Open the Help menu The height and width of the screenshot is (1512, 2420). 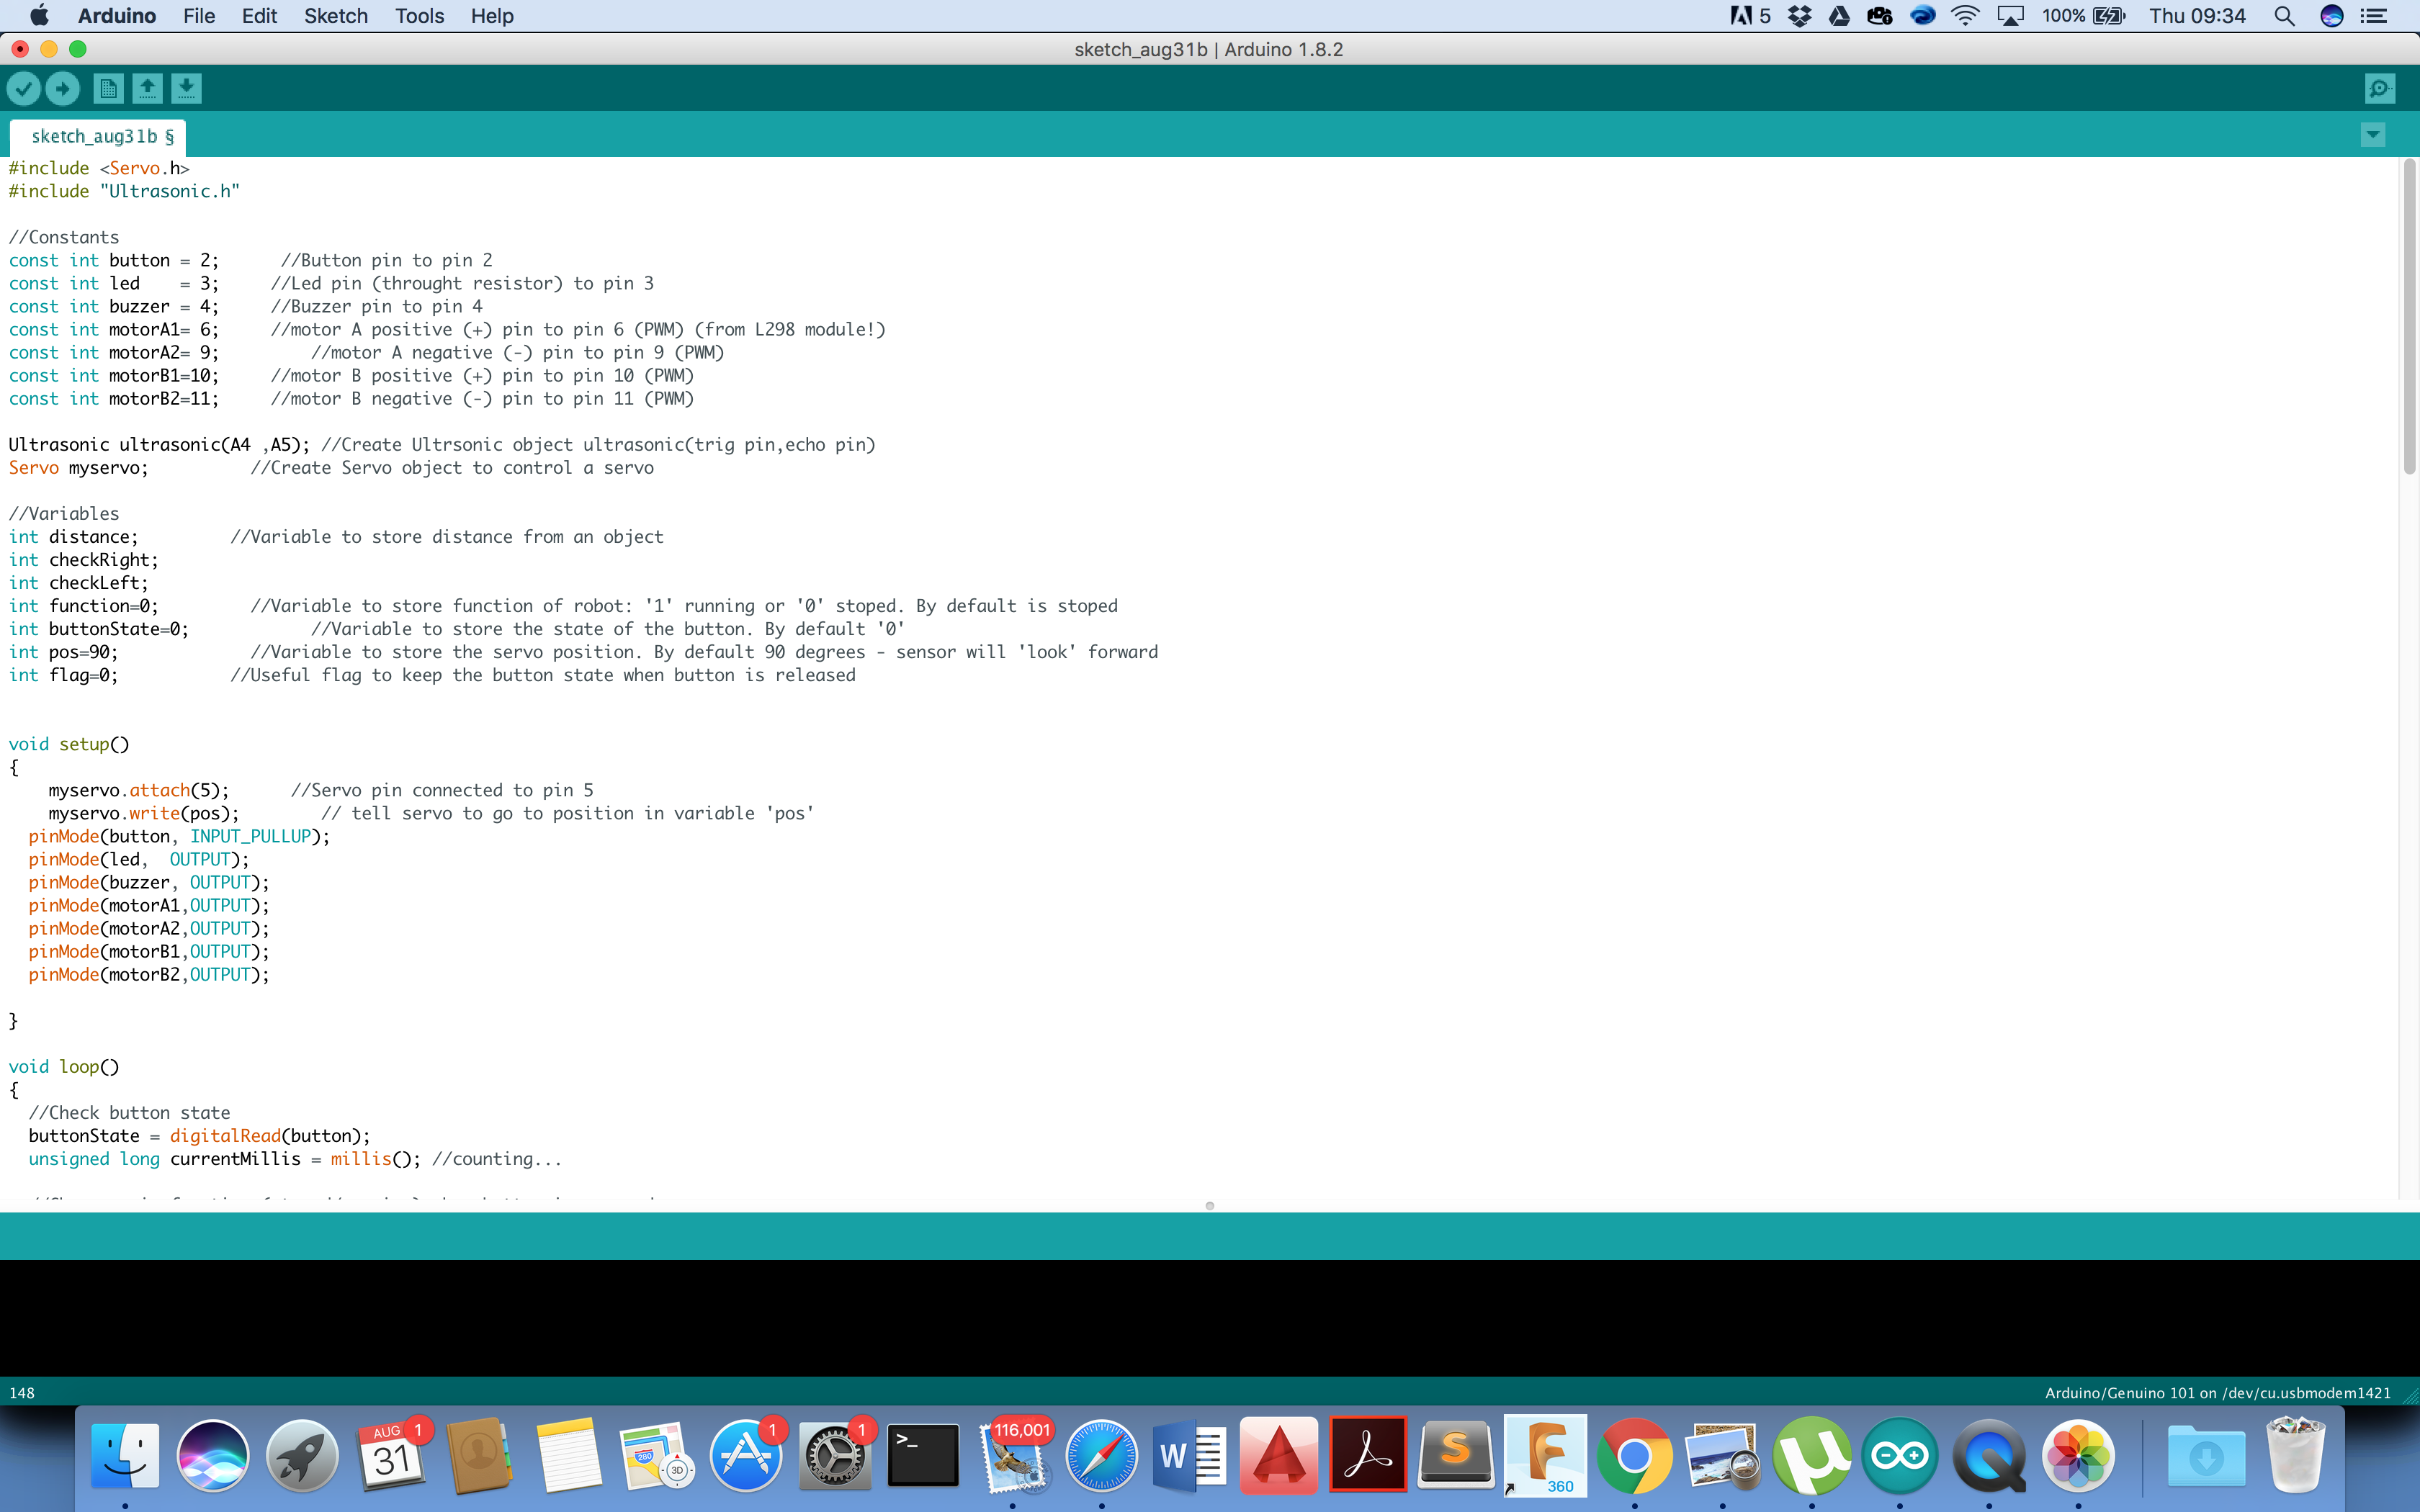tap(492, 16)
